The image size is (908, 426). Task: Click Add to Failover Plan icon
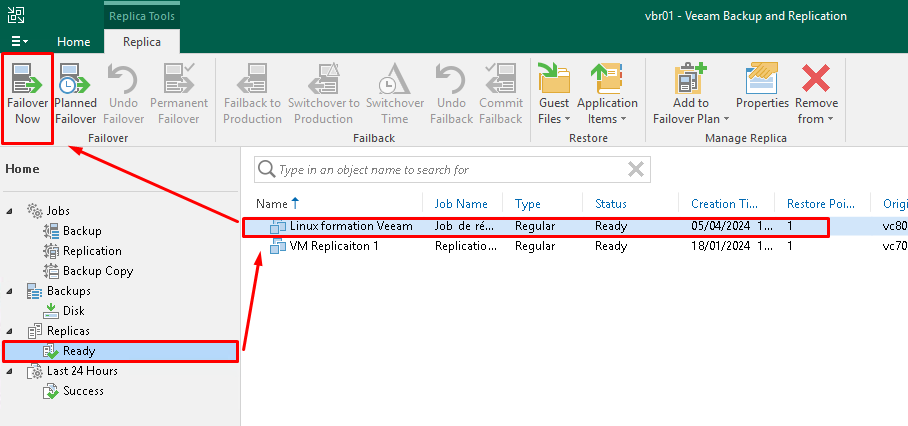pyautogui.click(x=690, y=78)
